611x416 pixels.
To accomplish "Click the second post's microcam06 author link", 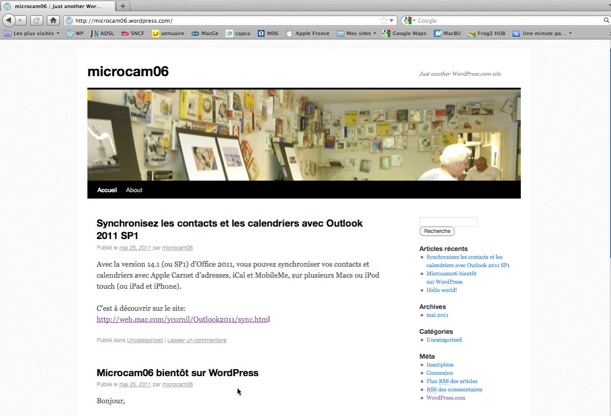I will (177, 384).
